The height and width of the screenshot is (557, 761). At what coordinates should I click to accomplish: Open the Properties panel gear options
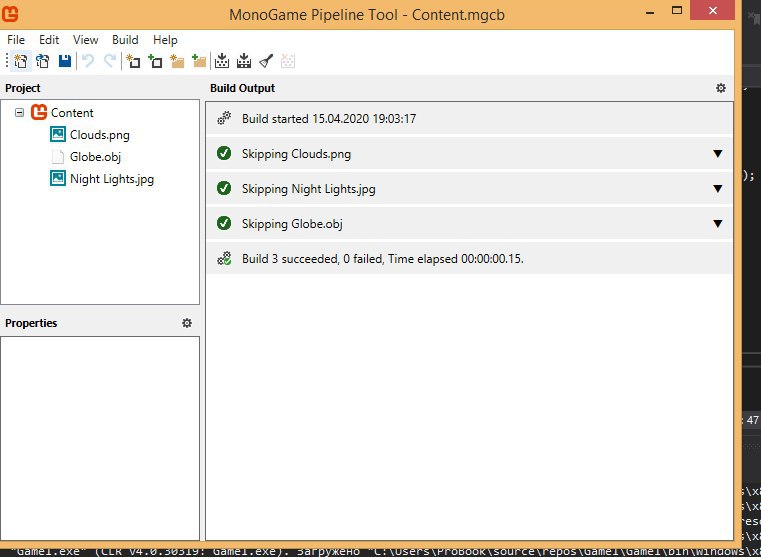[187, 323]
